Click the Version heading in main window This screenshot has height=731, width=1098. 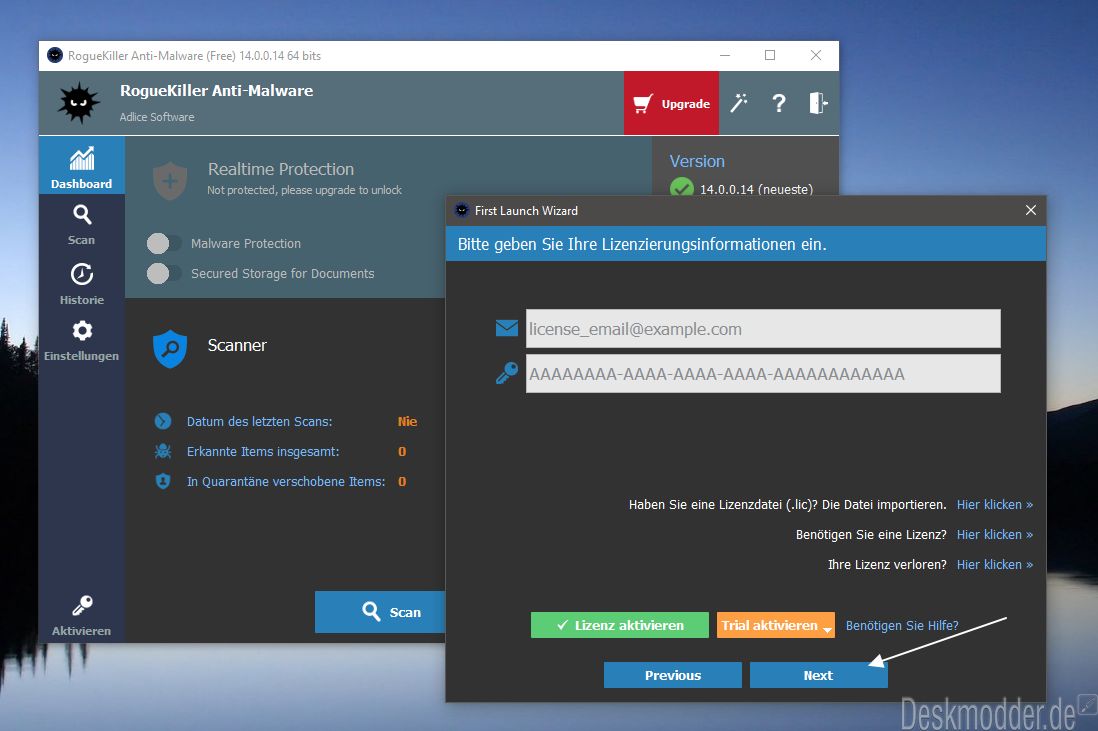click(697, 161)
